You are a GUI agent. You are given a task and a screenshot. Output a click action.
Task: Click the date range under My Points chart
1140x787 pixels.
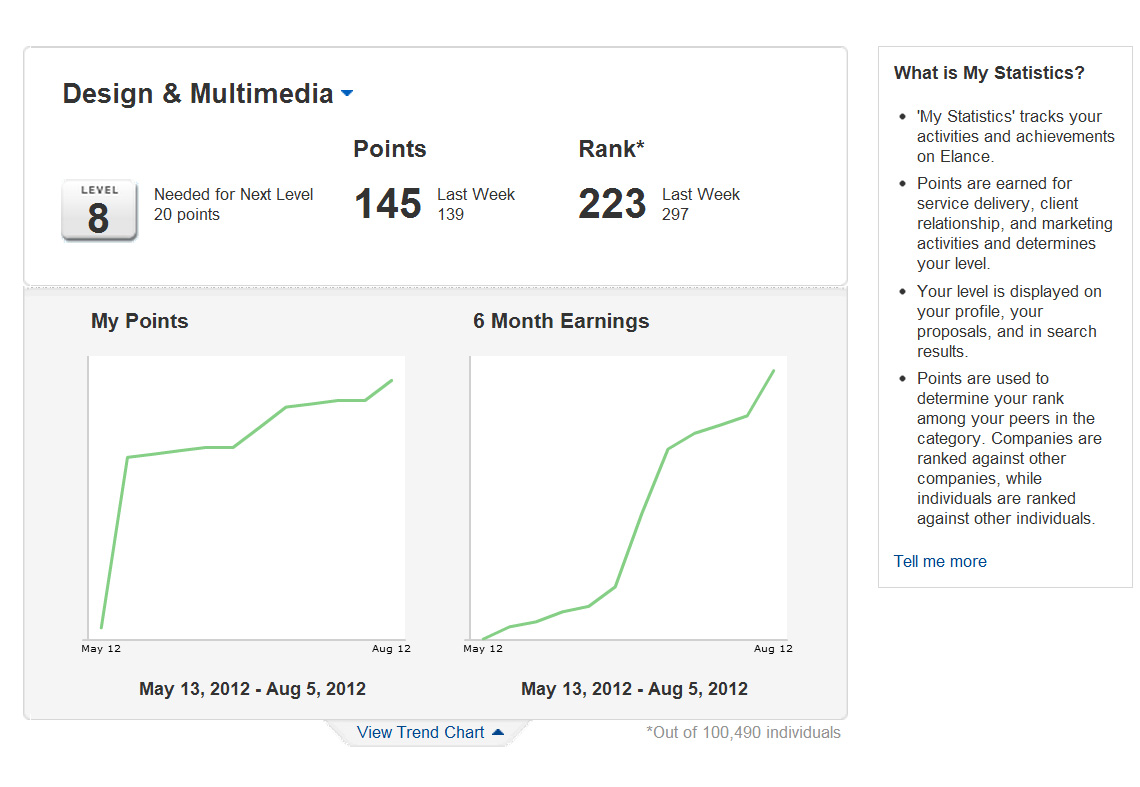(252, 689)
